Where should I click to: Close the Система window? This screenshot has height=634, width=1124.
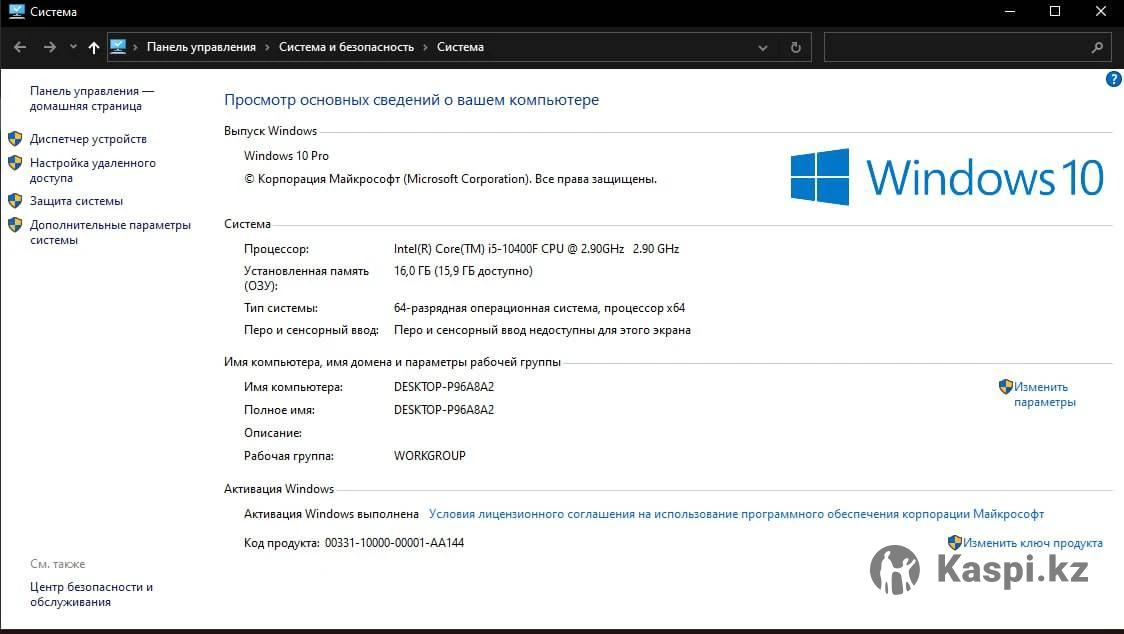[x=1101, y=11]
